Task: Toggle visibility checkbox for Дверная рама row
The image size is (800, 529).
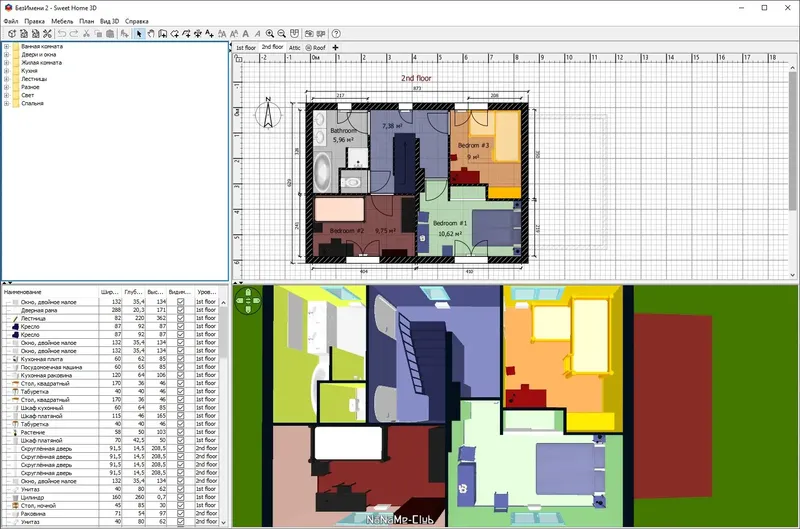Action: [180, 310]
